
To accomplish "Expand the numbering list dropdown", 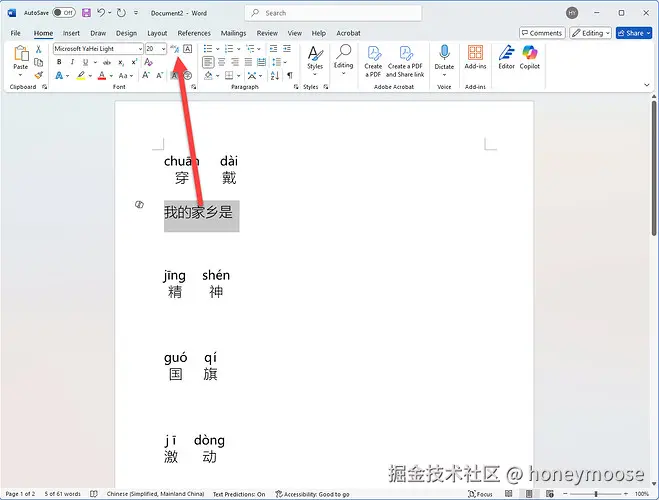I will (238, 49).
